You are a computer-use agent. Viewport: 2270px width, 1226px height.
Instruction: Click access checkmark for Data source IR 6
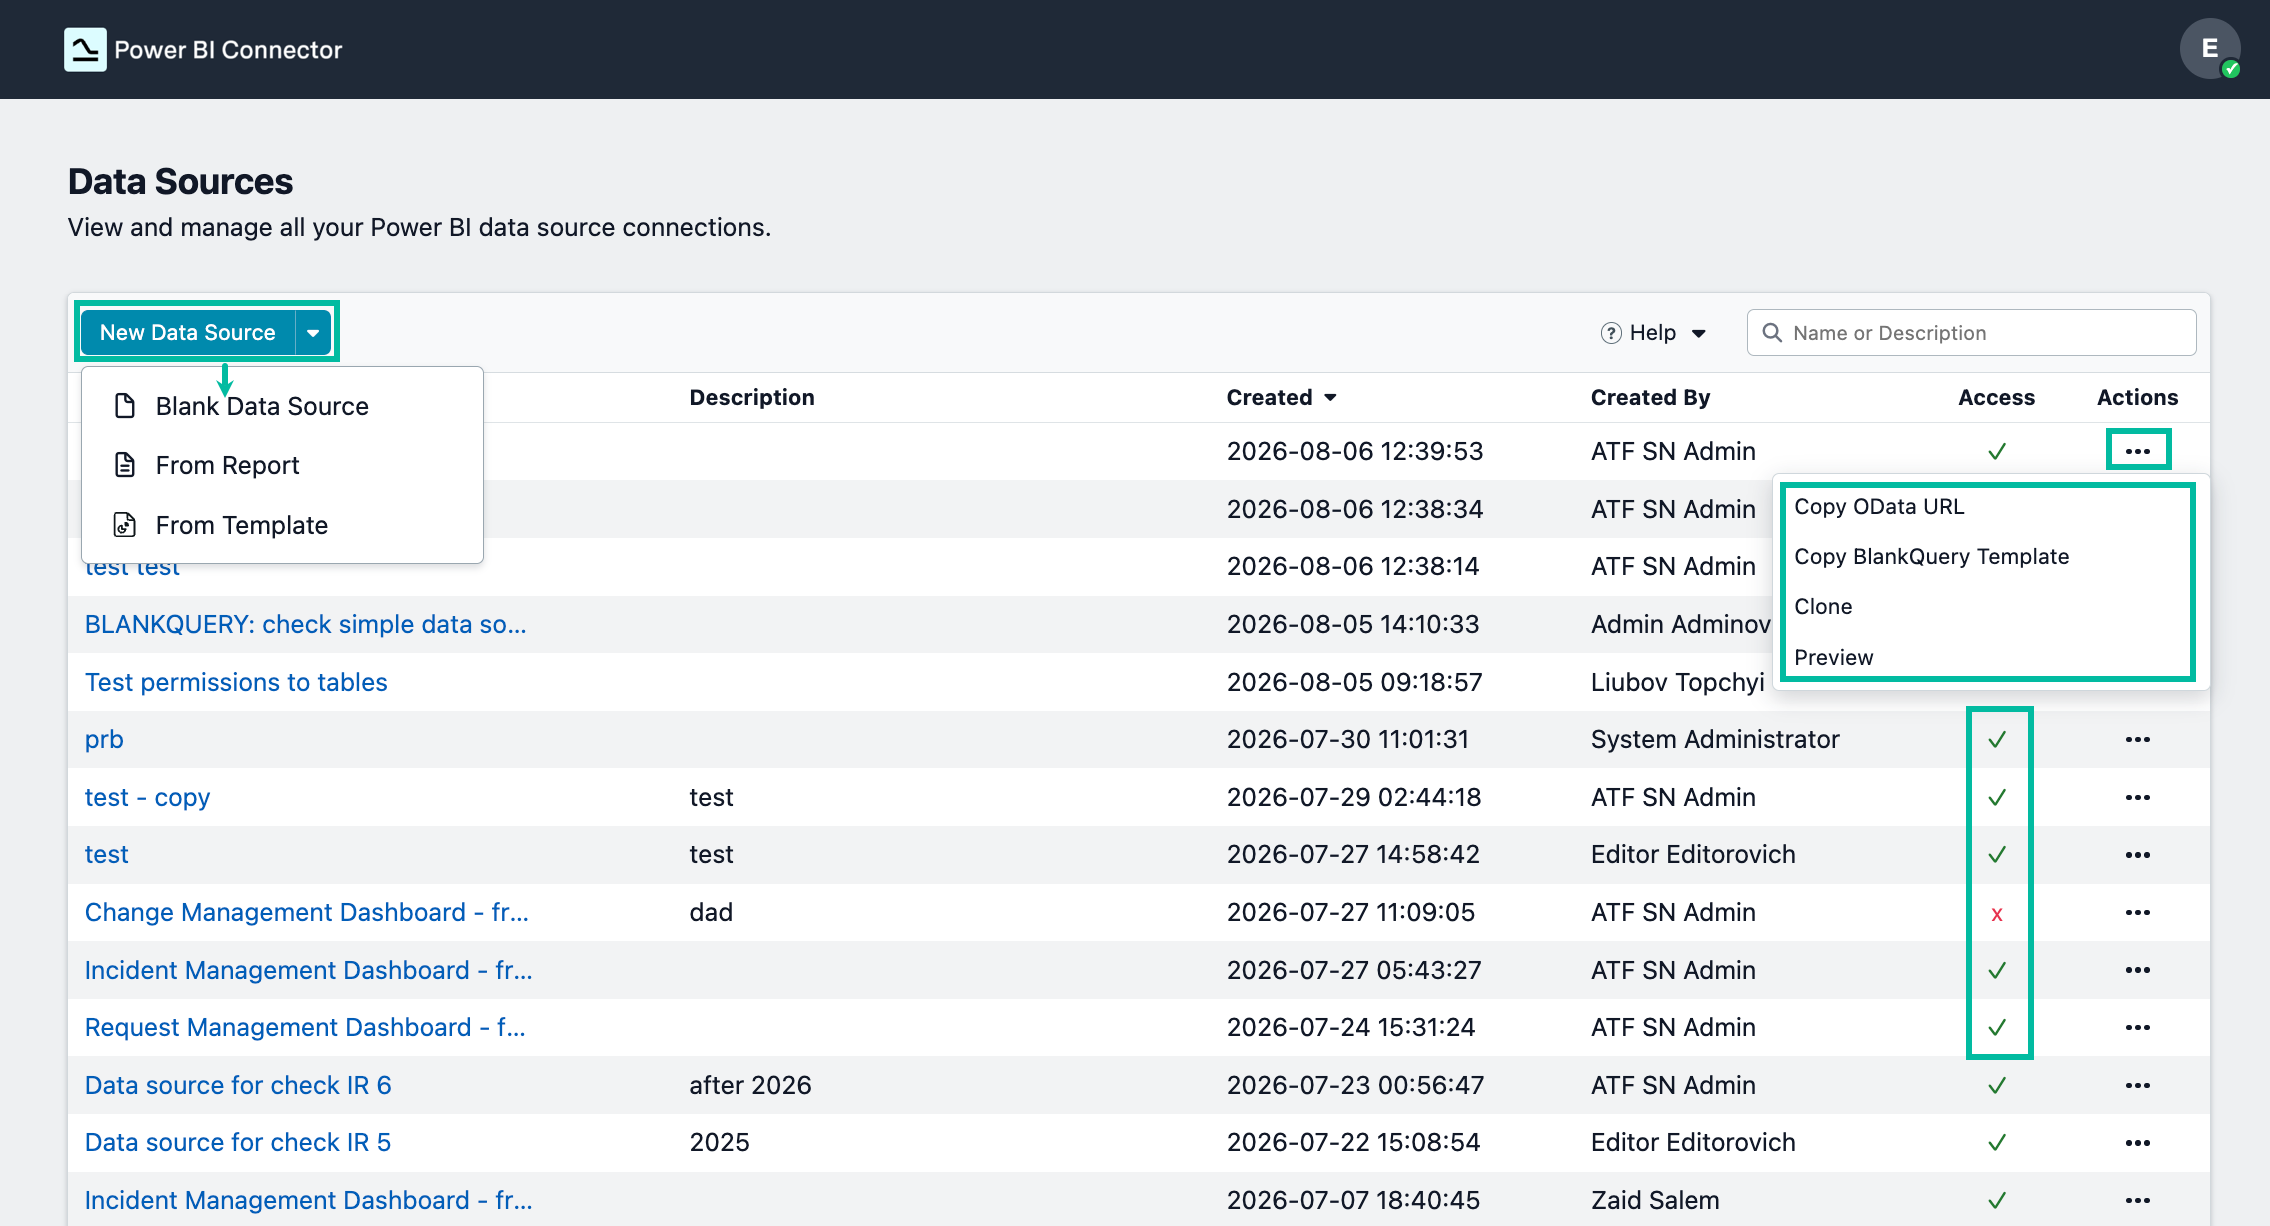click(x=1997, y=1086)
